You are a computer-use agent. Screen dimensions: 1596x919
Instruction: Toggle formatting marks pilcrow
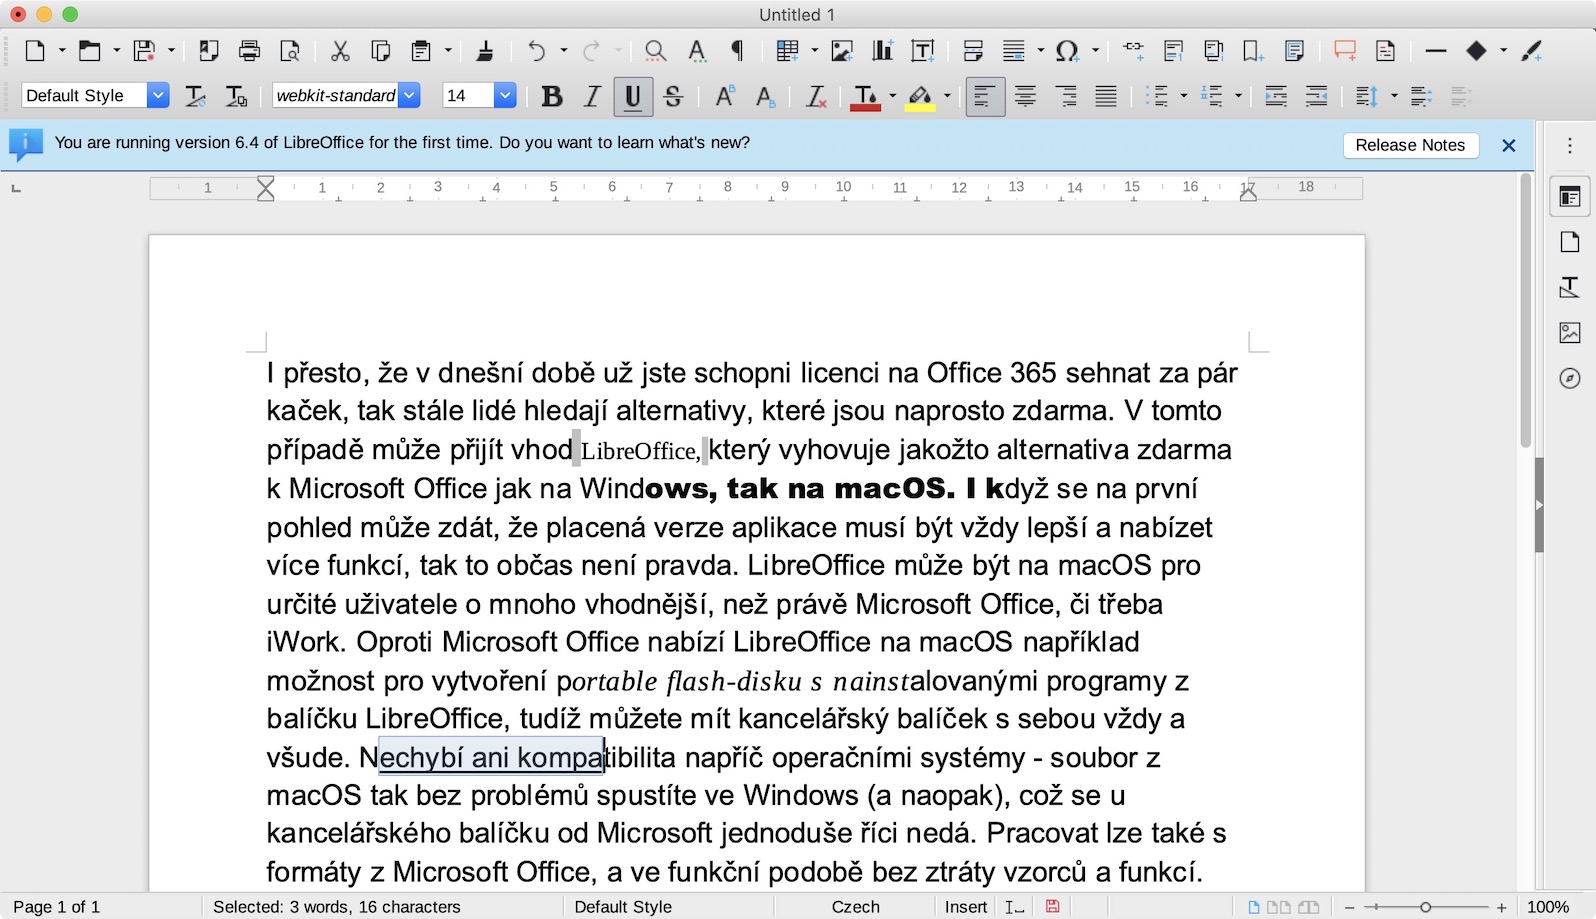(x=737, y=51)
